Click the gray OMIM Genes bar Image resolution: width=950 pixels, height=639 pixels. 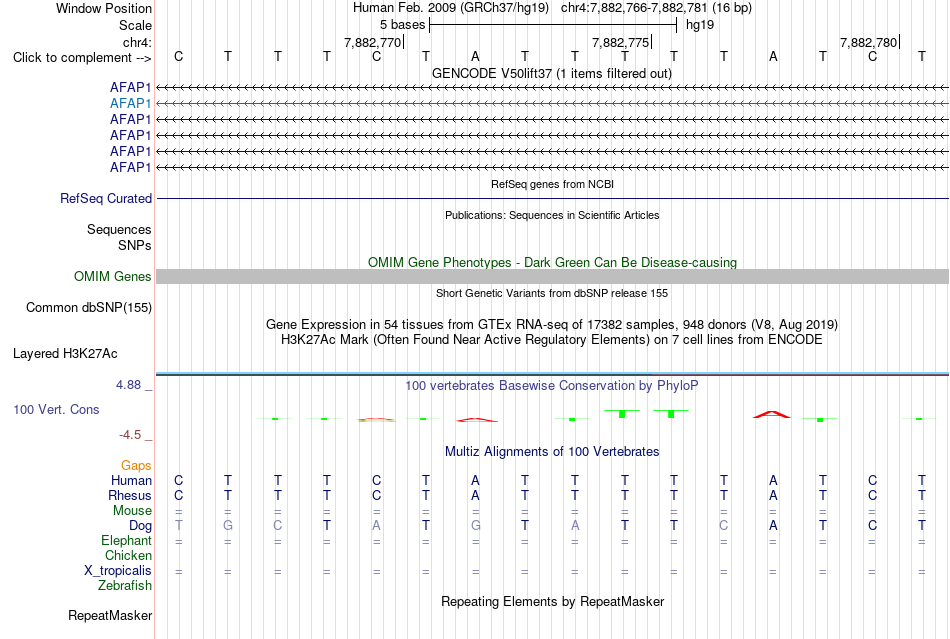[553, 277]
